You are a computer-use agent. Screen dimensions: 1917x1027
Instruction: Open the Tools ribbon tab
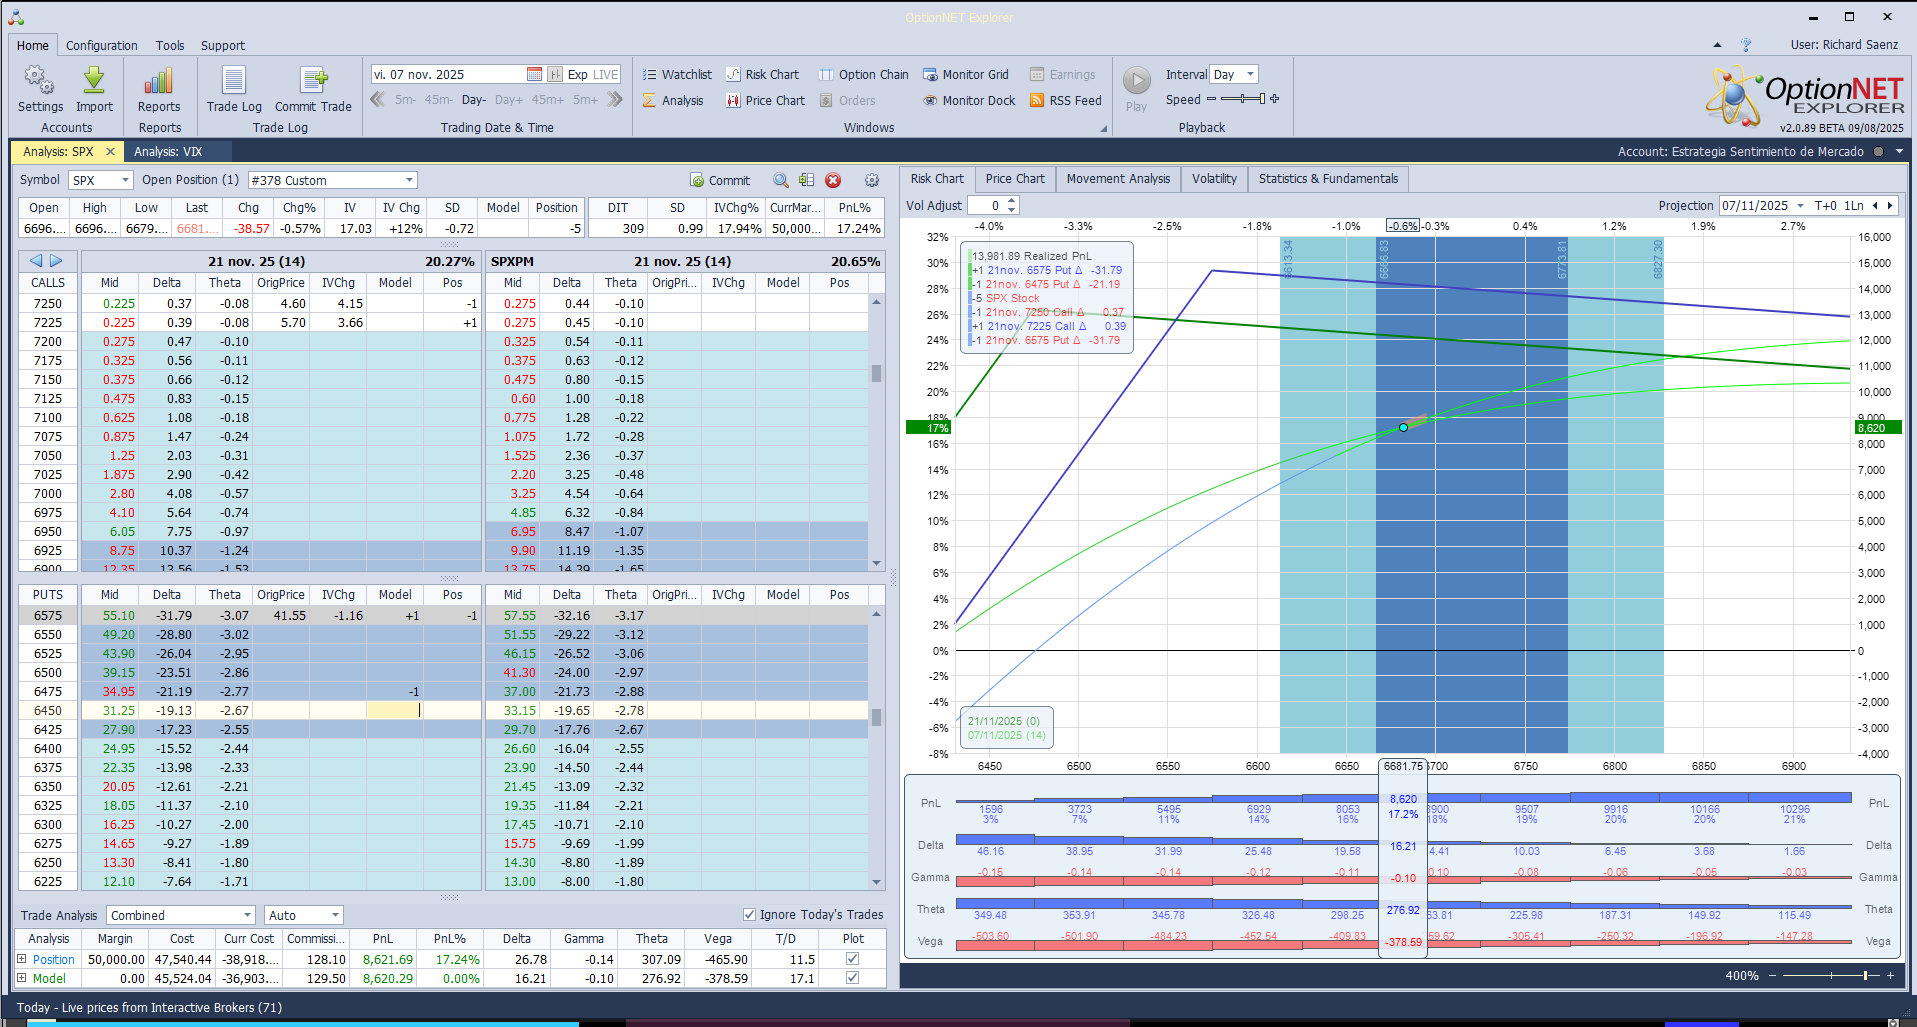(x=170, y=45)
